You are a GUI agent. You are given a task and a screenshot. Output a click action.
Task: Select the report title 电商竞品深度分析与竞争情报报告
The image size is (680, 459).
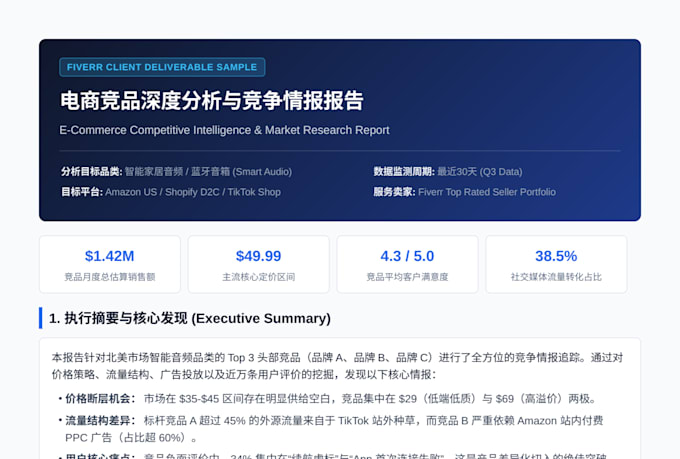pos(212,101)
